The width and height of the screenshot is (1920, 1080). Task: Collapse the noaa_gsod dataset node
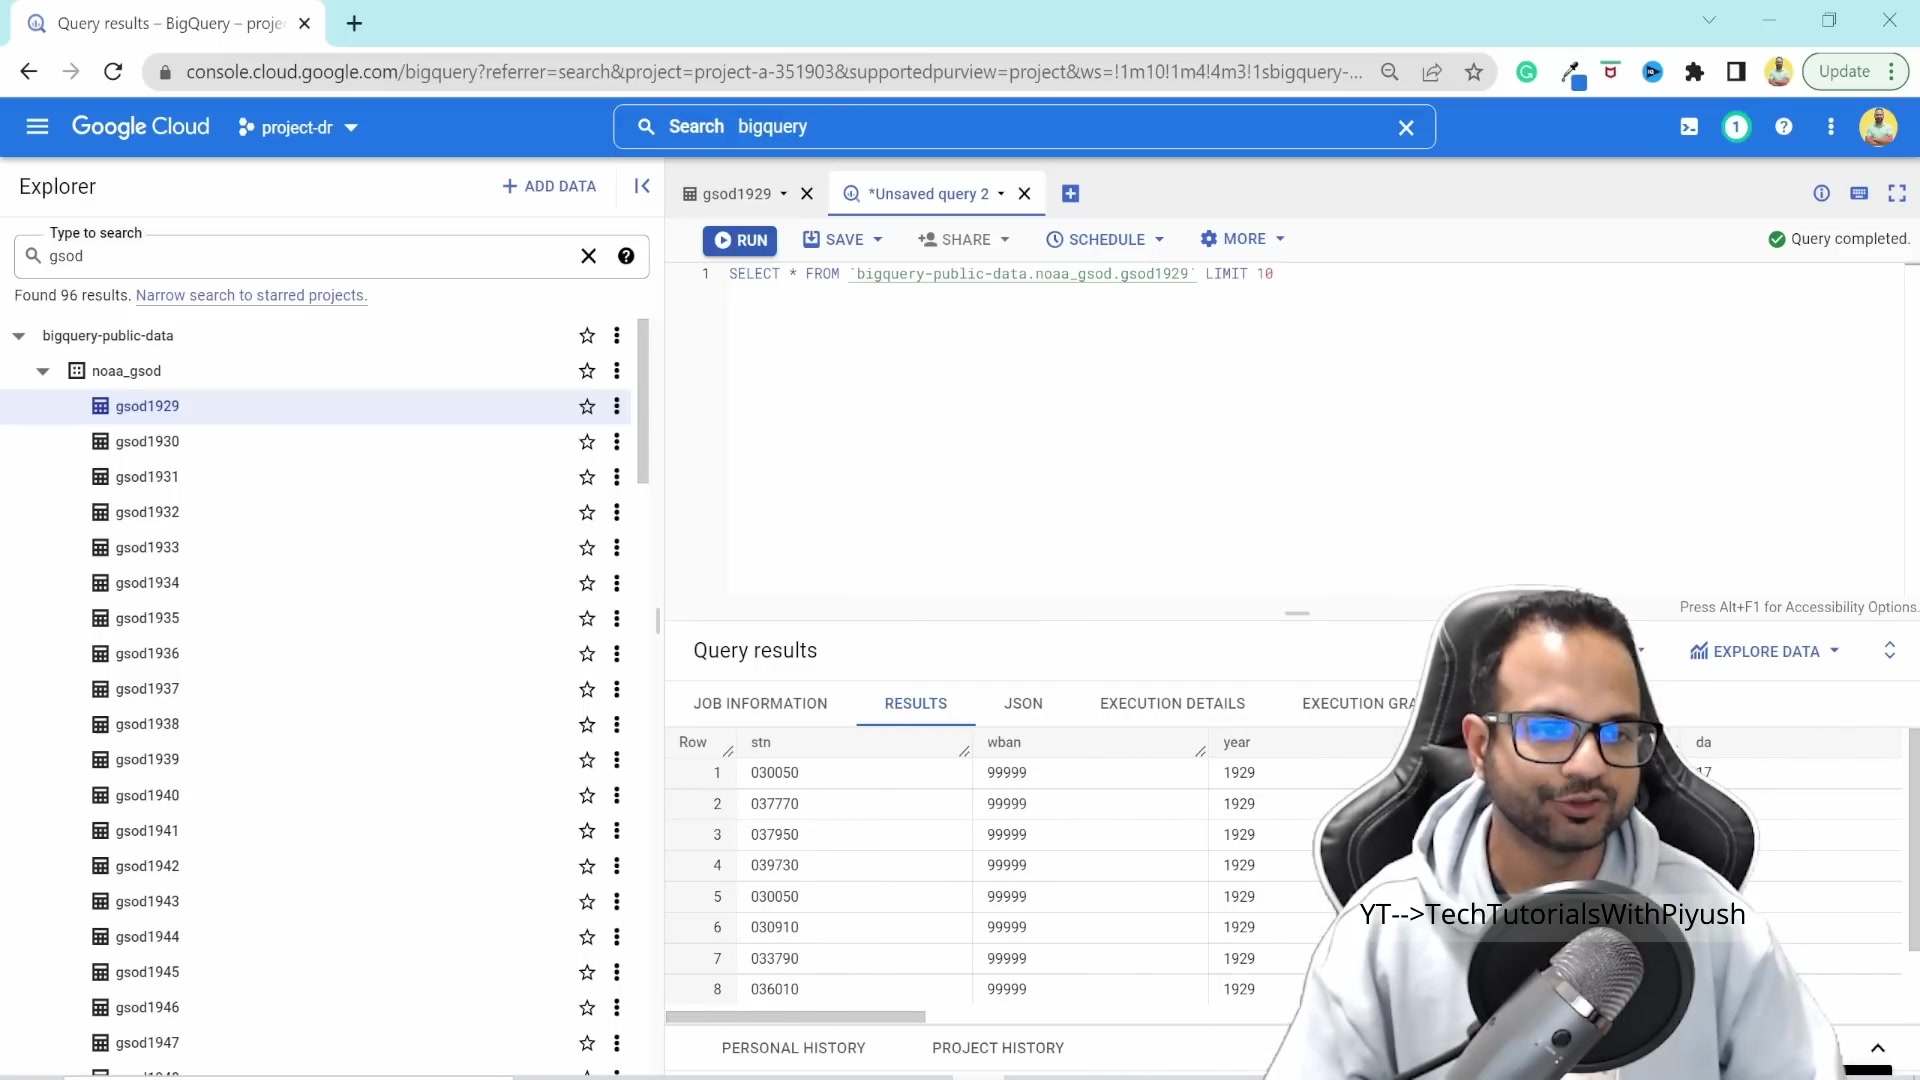(43, 371)
